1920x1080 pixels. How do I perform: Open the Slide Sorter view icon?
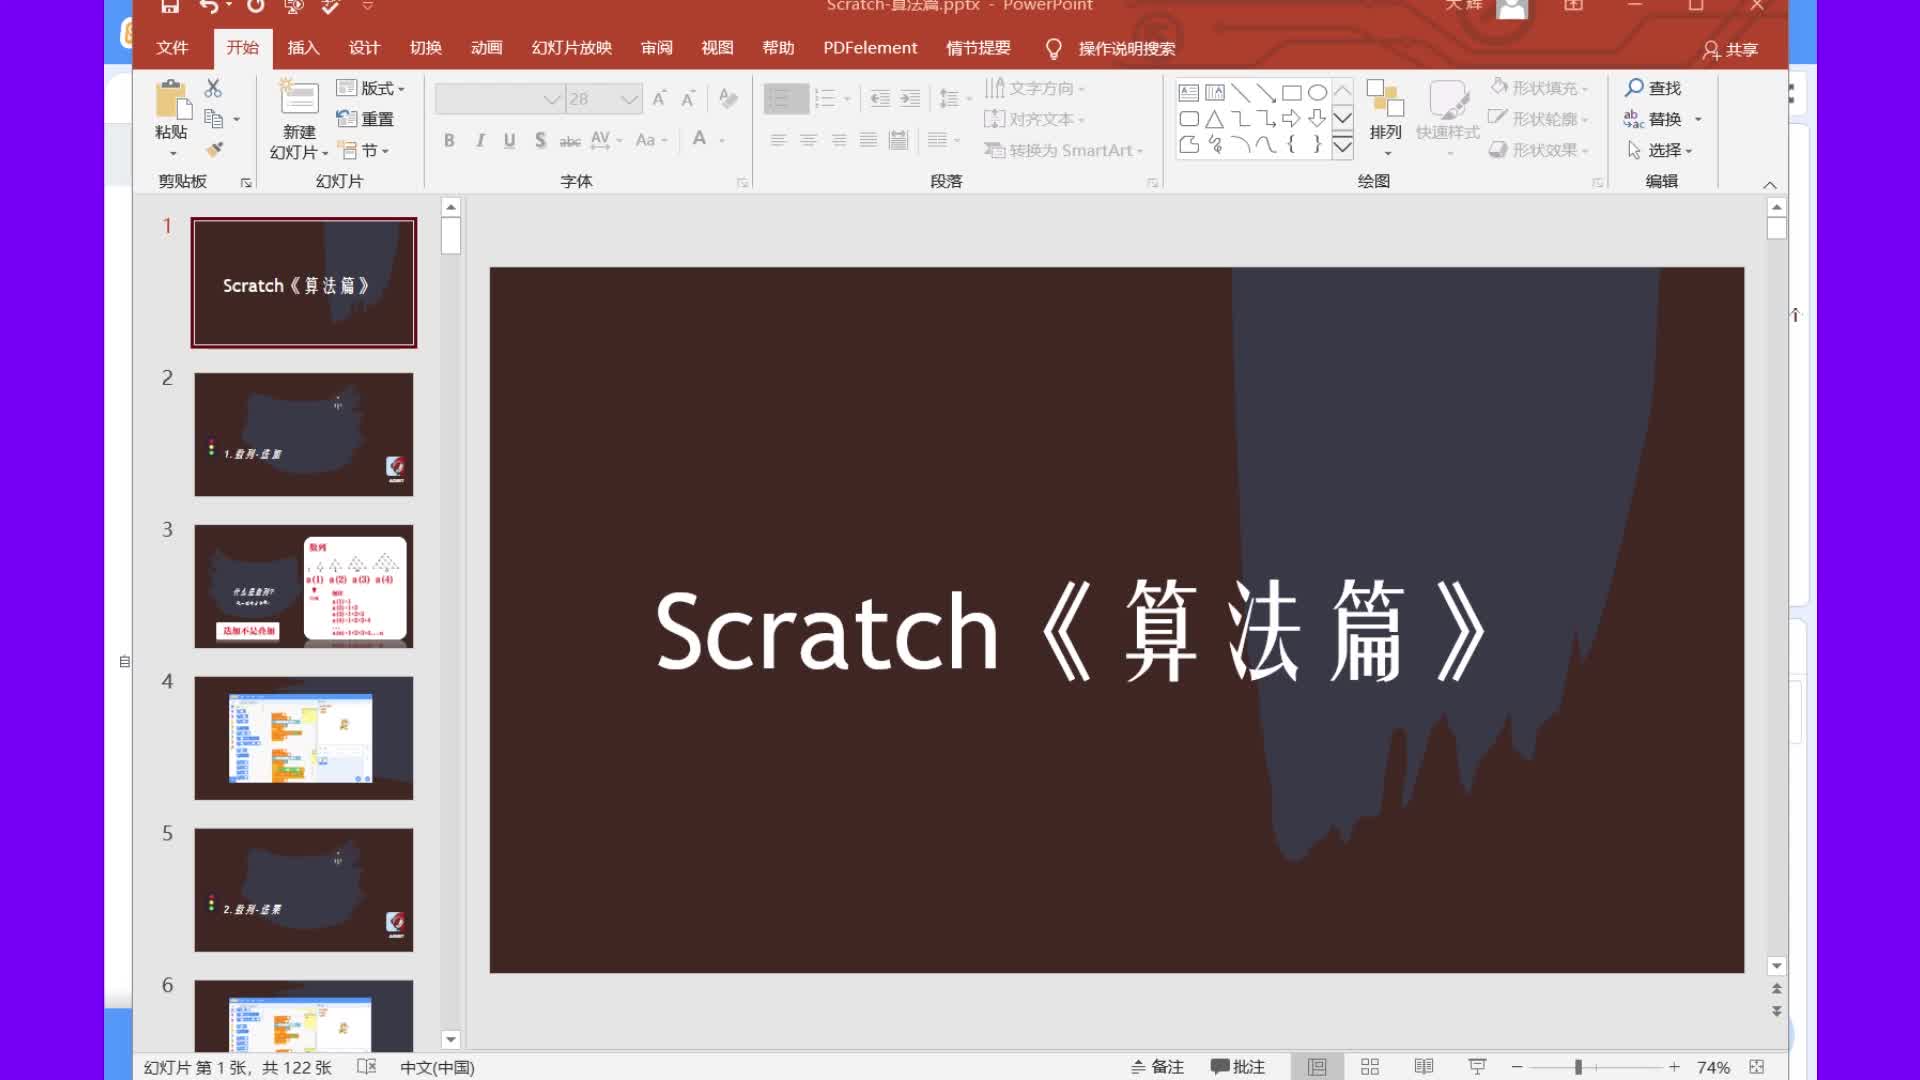point(1370,1067)
